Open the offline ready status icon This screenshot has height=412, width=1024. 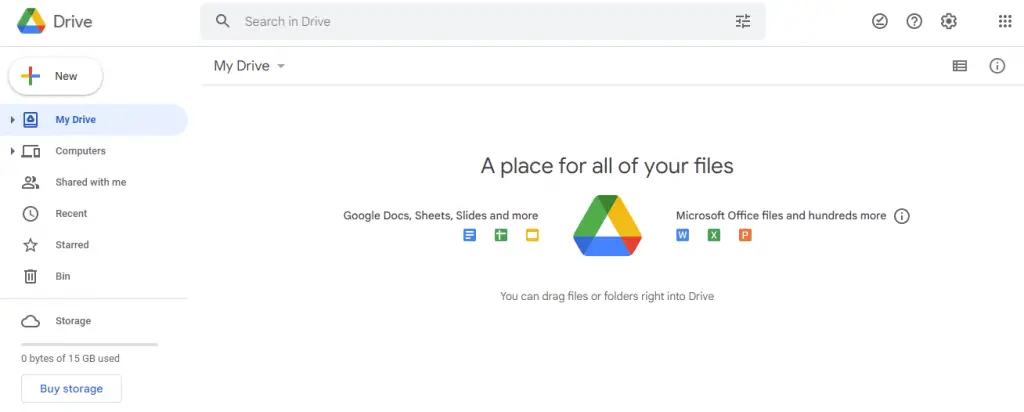(880, 22)
